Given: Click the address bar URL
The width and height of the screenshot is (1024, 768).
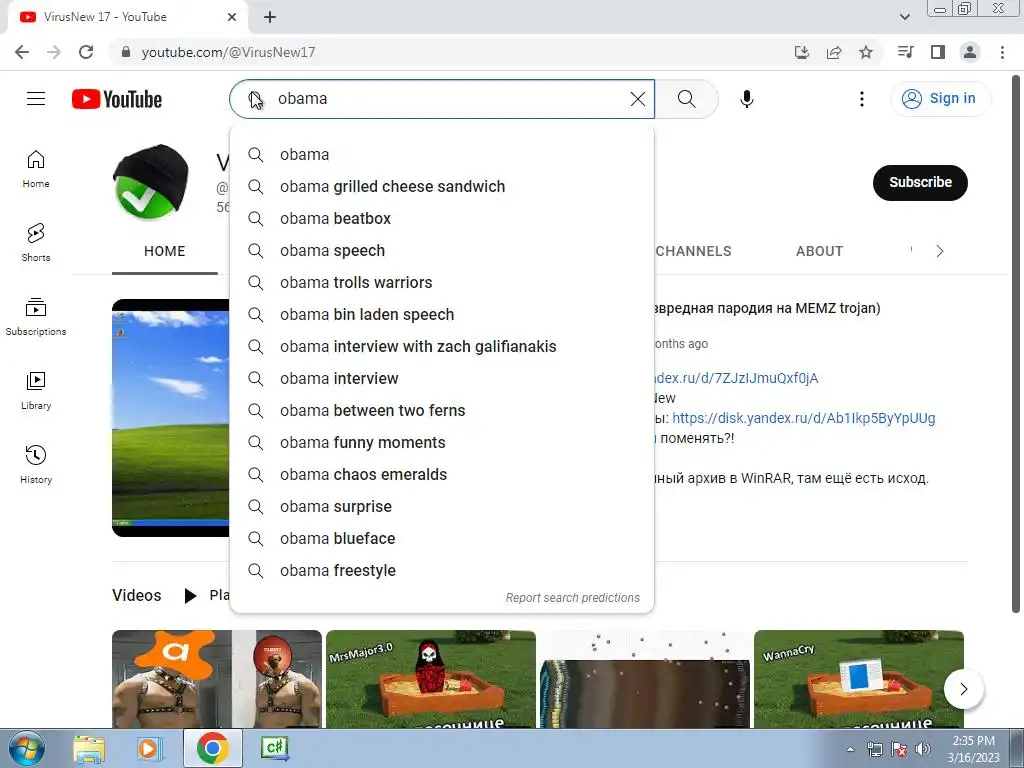Looking at the screenshot, I should (x=228, y=52).
